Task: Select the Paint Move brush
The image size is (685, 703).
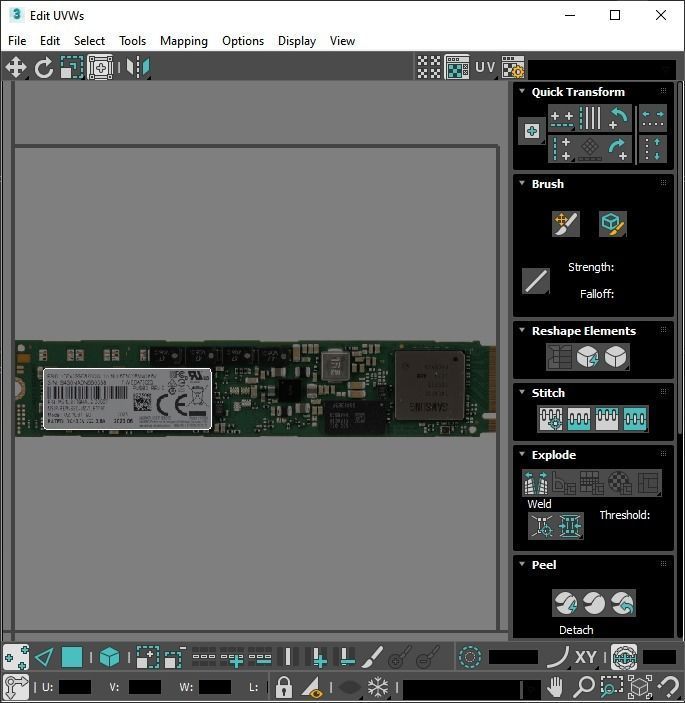Action: point(566,223)
